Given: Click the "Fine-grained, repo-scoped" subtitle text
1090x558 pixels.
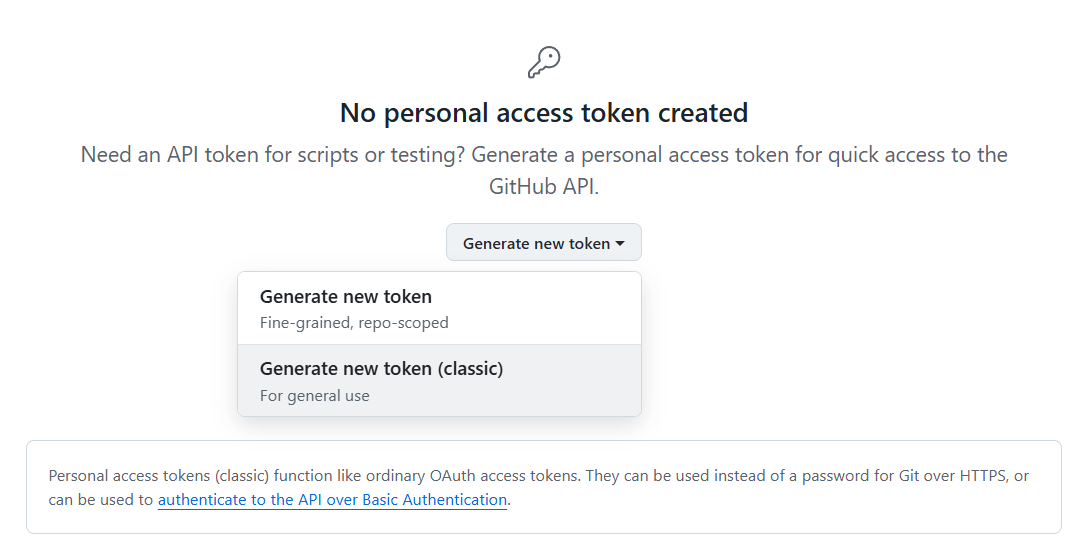Looking at the screenshot, I should click(354, 323).
